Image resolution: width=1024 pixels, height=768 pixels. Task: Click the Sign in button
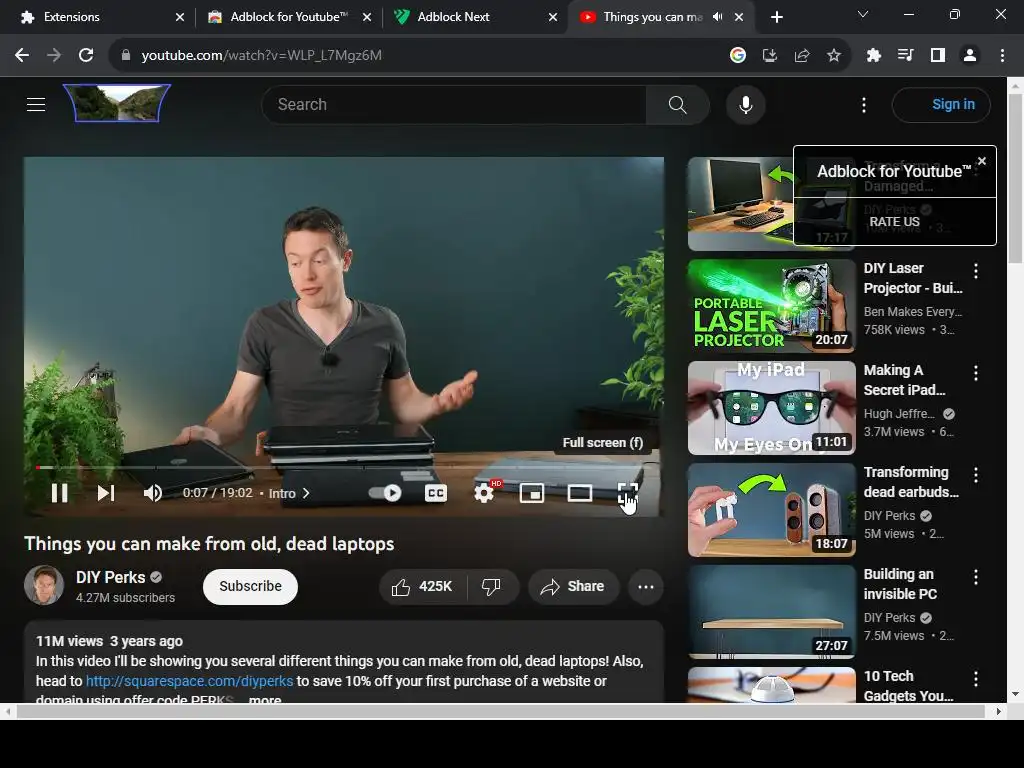[x=941, y=104]
